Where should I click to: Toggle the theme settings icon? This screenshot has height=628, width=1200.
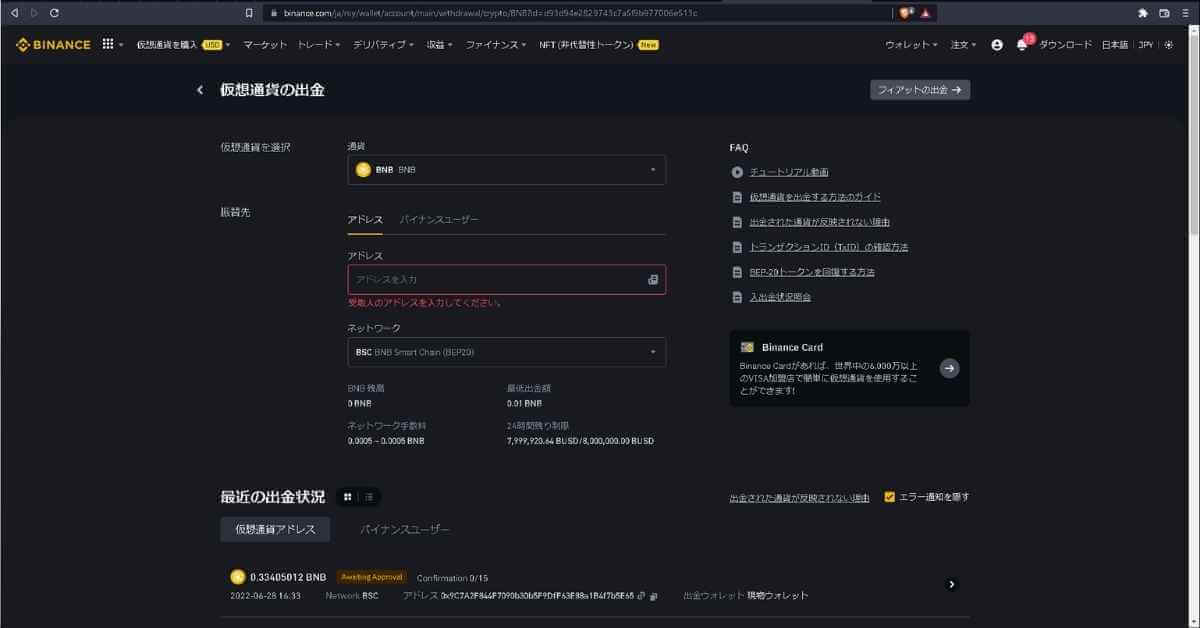(x=1168, y=45)
